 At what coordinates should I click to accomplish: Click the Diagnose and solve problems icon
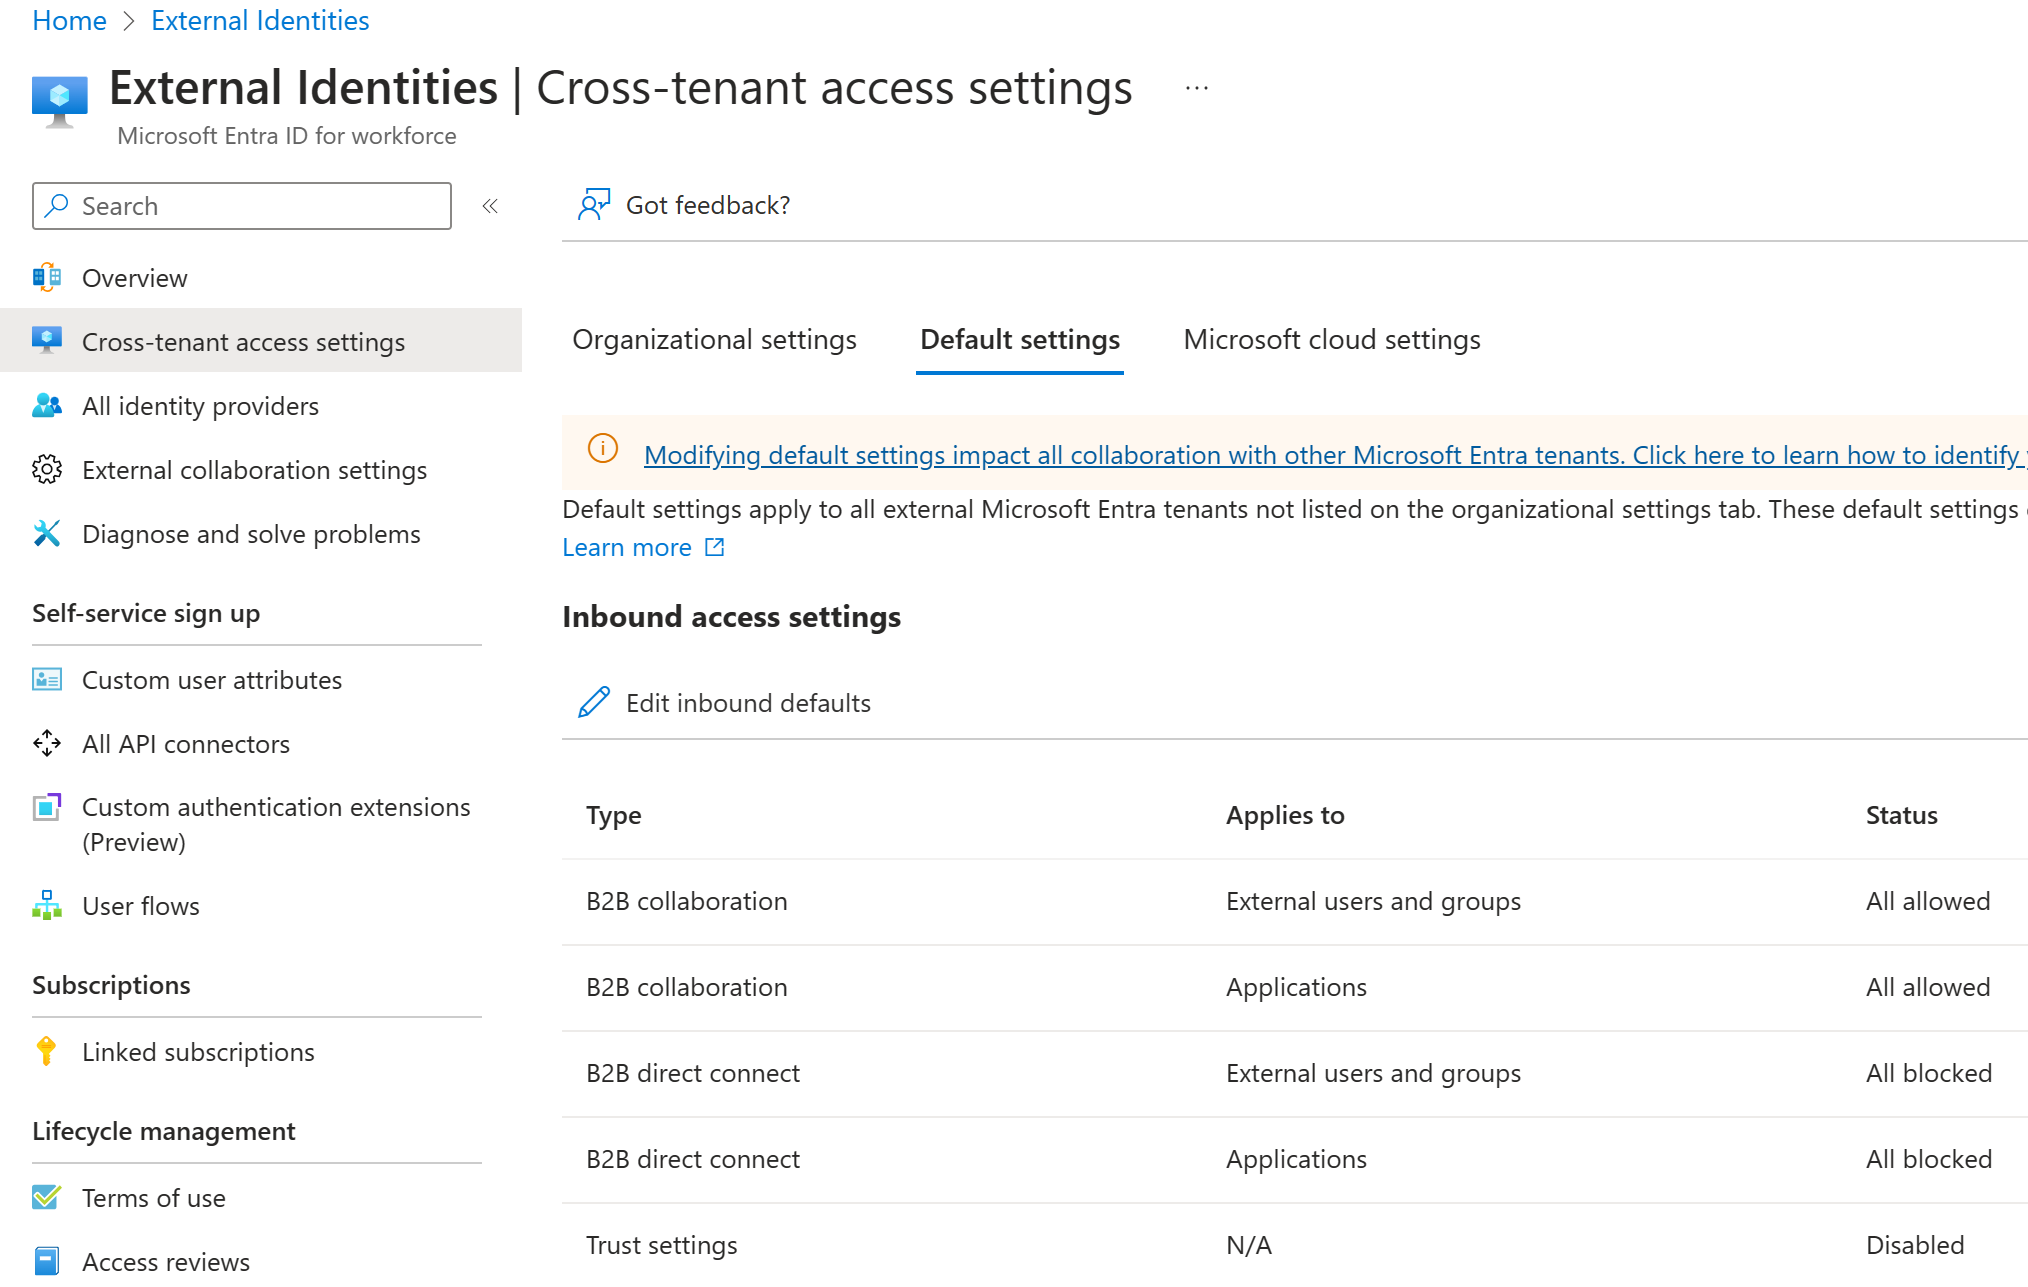(44, 533)
